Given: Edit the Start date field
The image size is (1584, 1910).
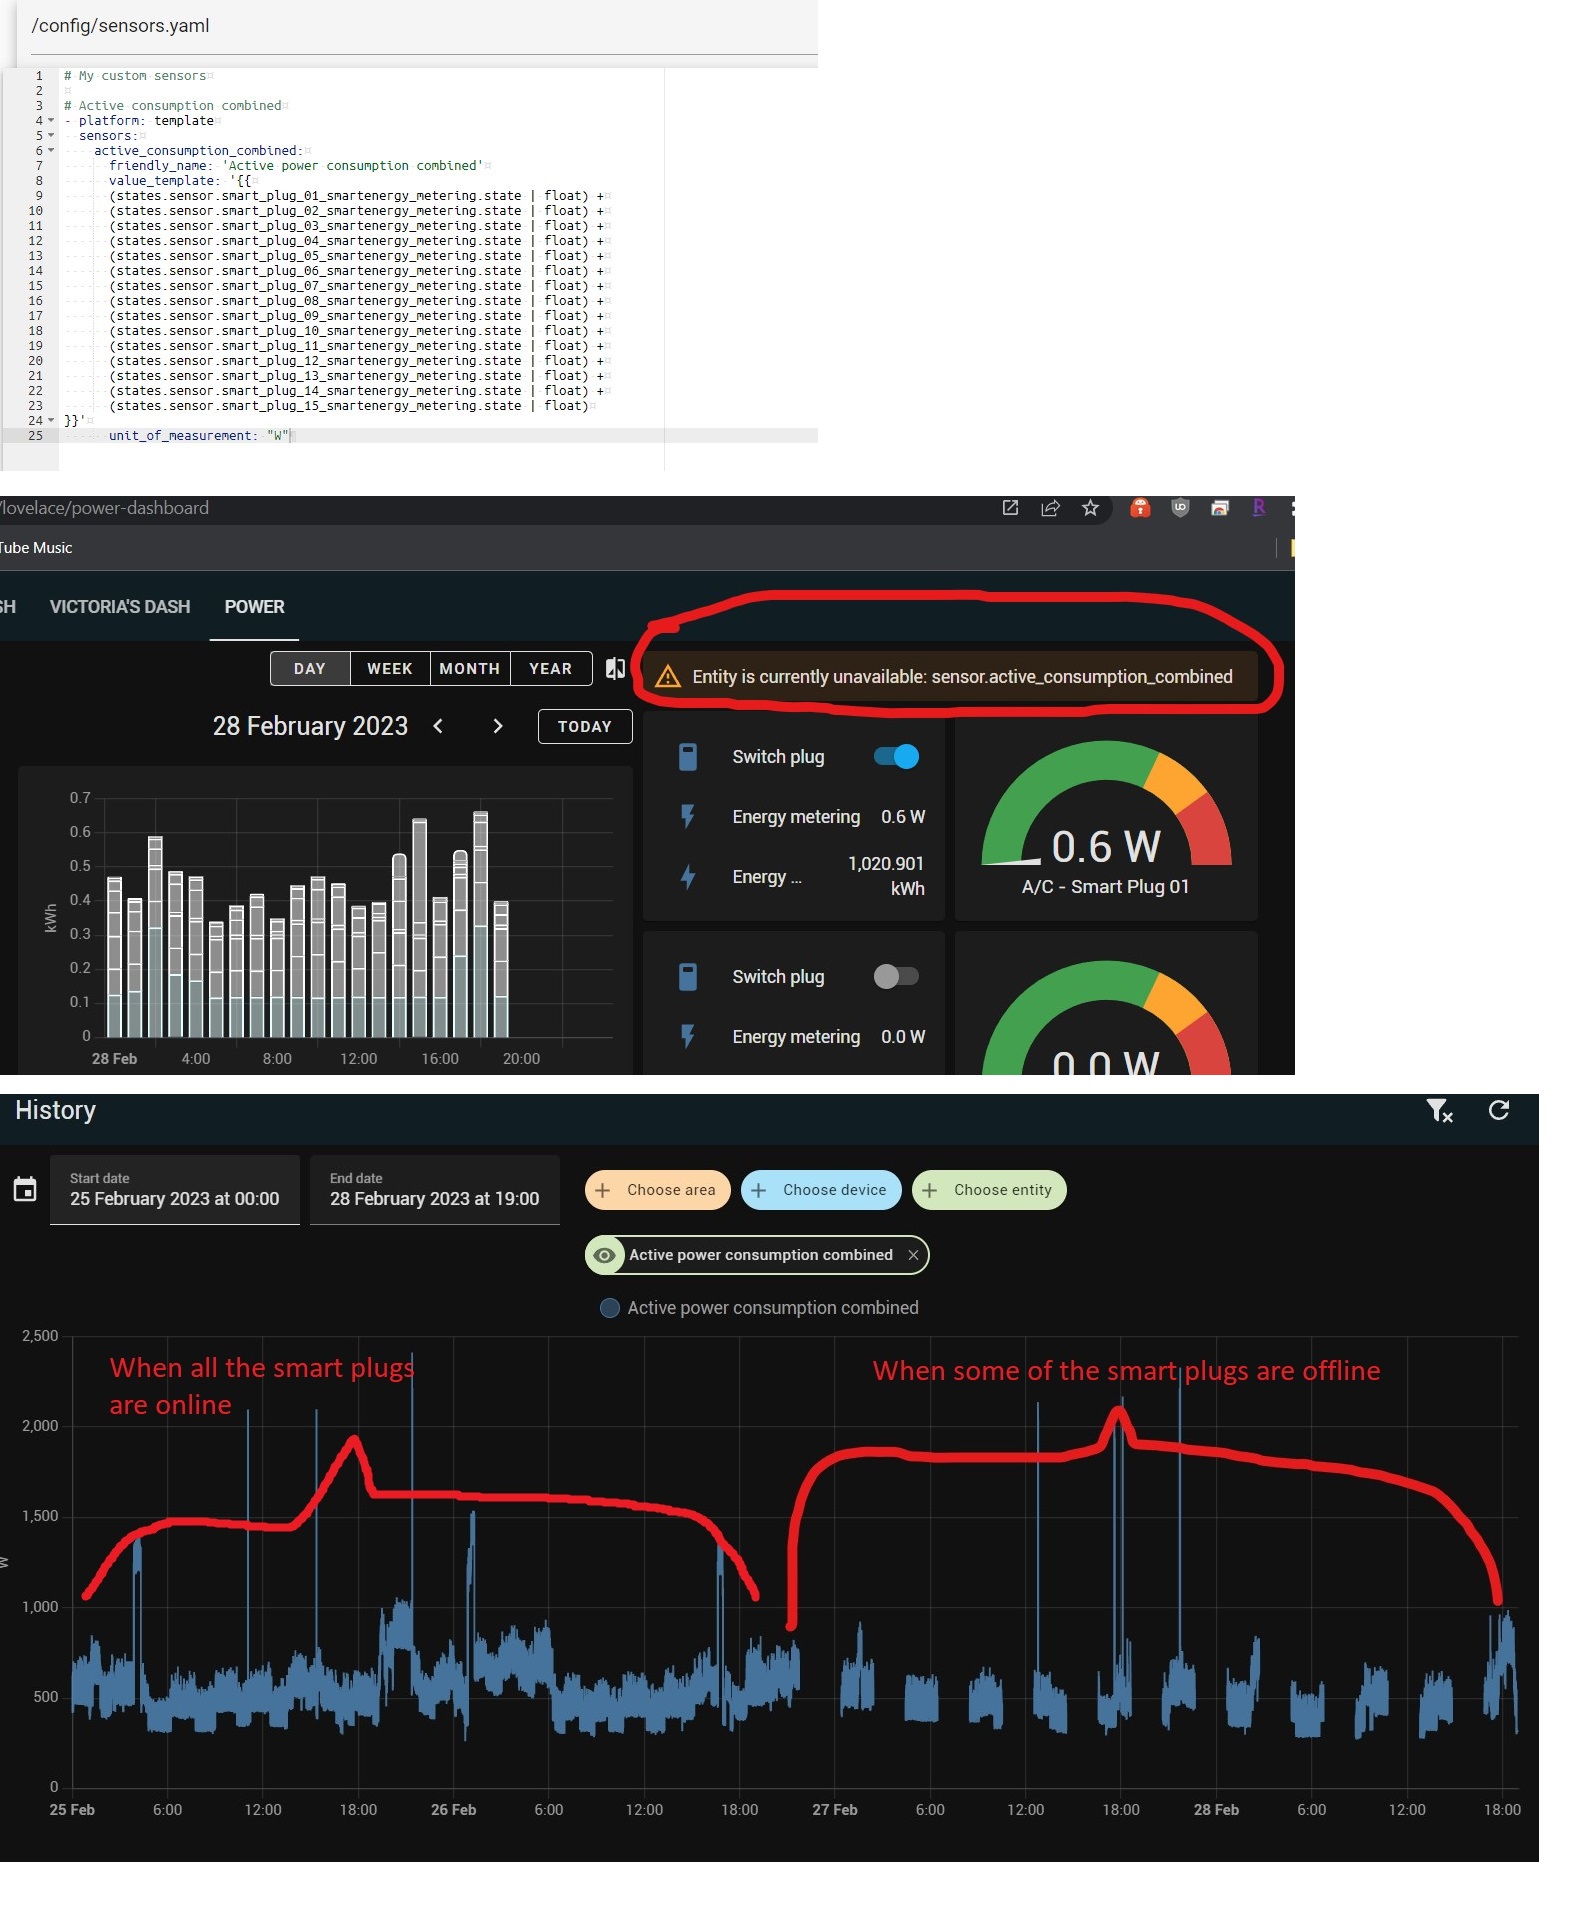Looking at the screenshot, I should (175, 1190).
